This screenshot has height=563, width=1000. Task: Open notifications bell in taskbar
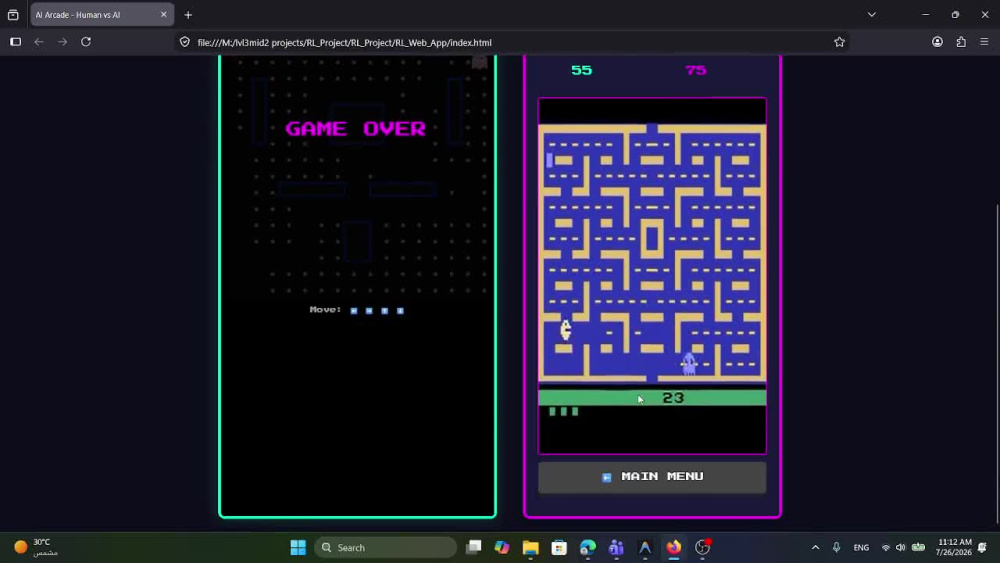[982, 547]
